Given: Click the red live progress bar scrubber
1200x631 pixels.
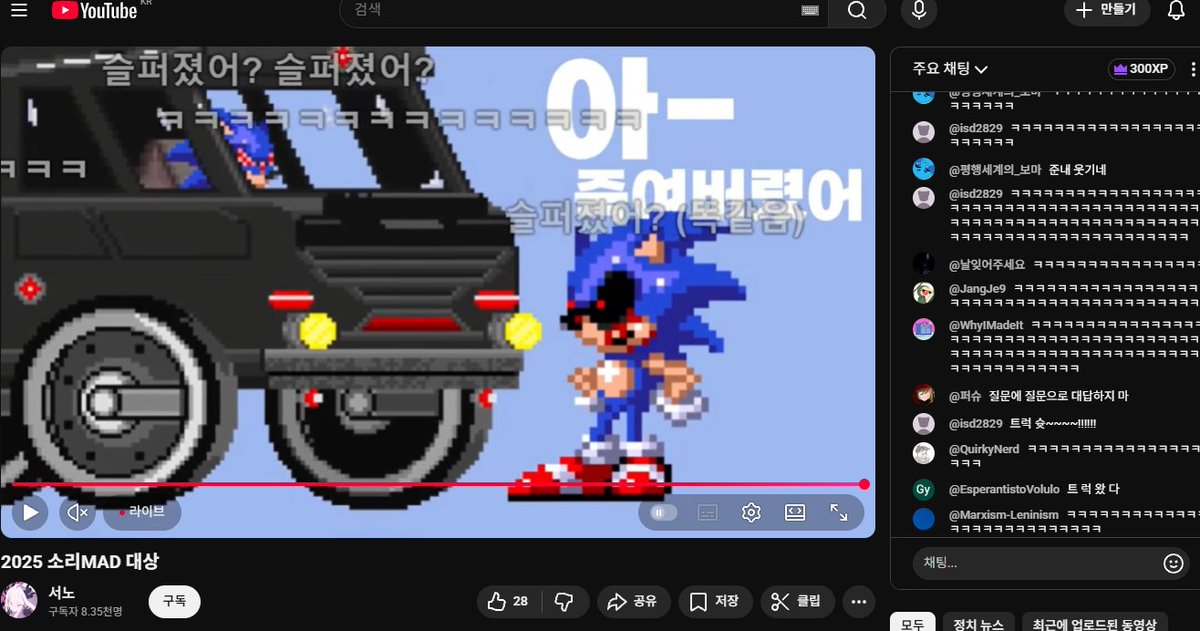Looking at the screenshot, I should coord(863,483).
